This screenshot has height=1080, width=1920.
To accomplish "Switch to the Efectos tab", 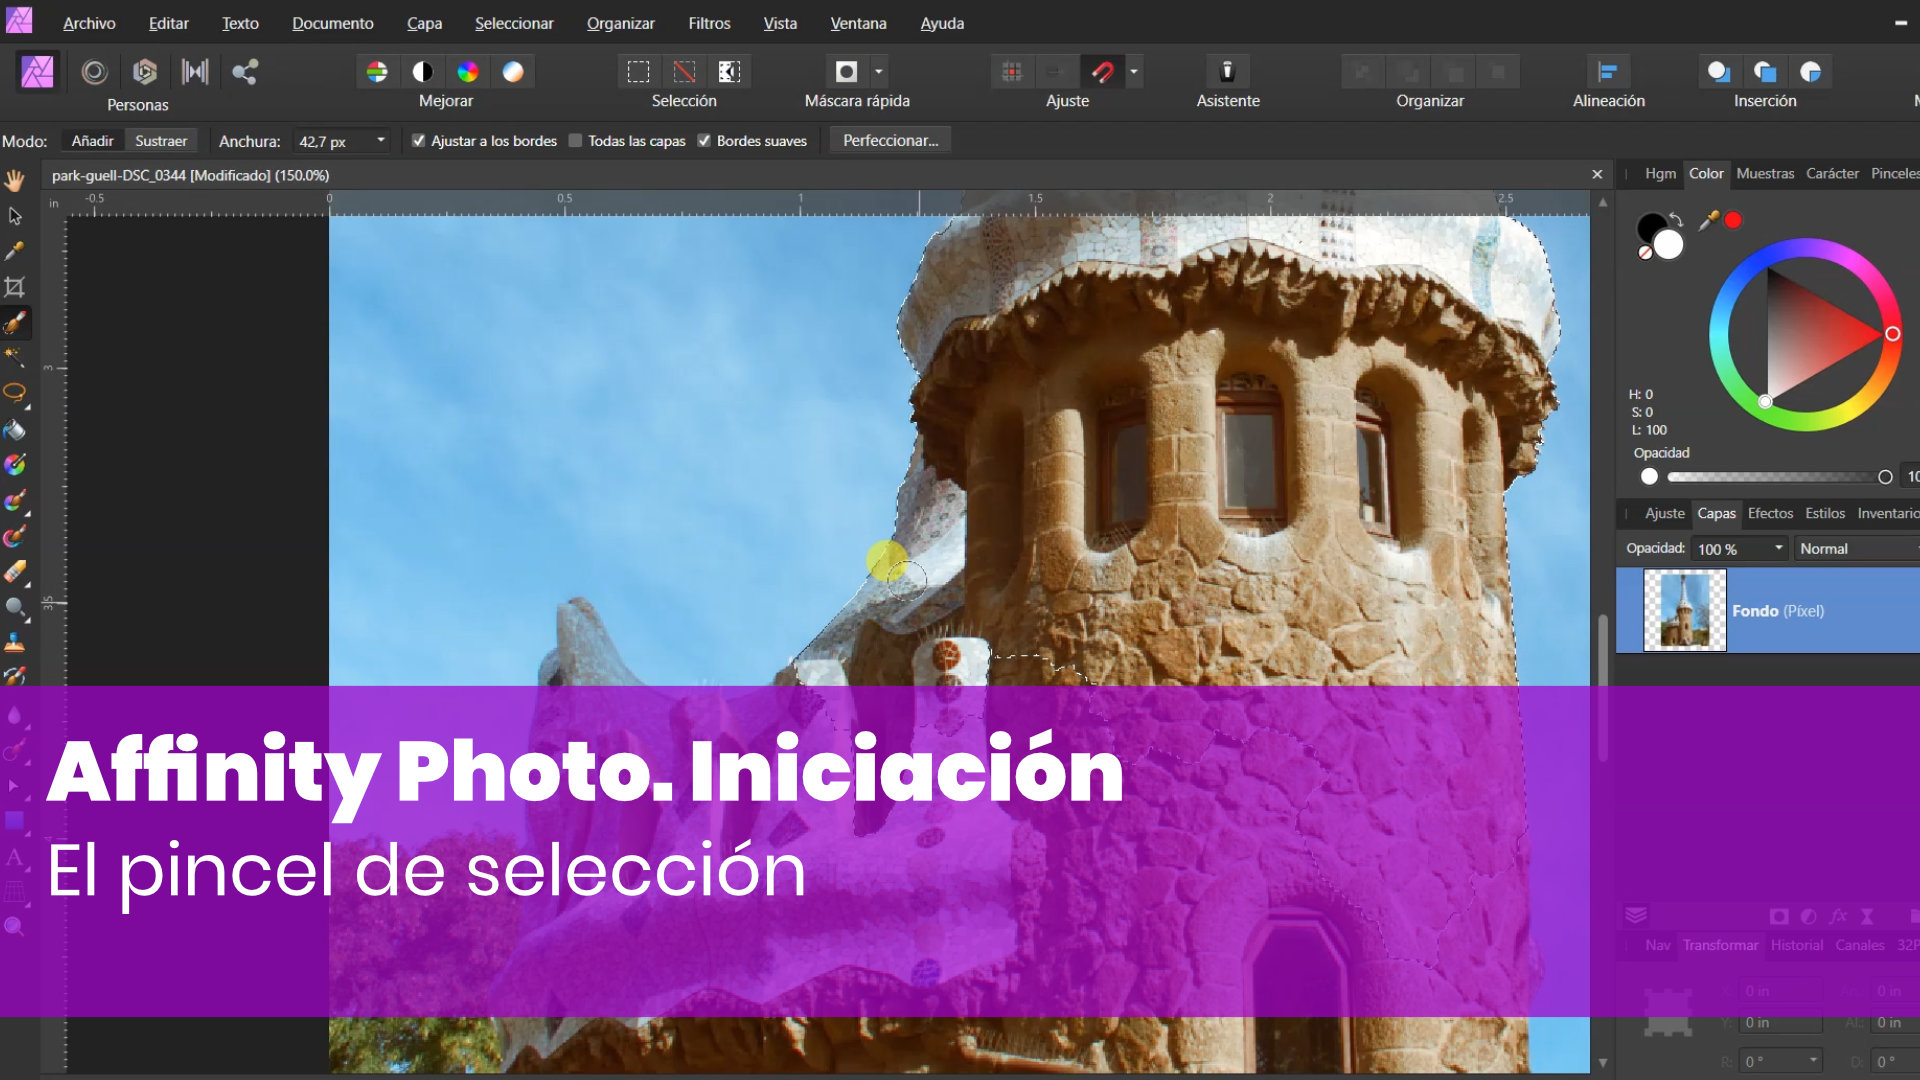I will pyautogui.click(x=1770, y=514).
